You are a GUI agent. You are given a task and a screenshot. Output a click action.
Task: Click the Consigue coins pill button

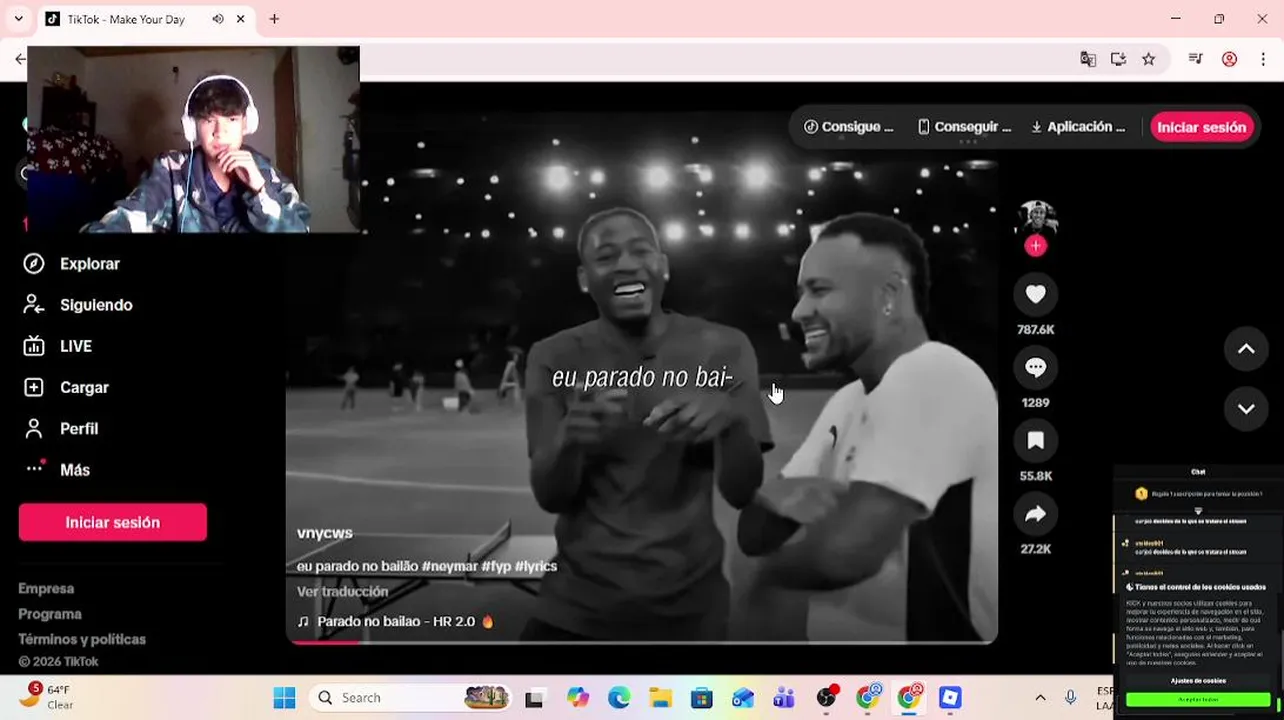pos(849,127)
